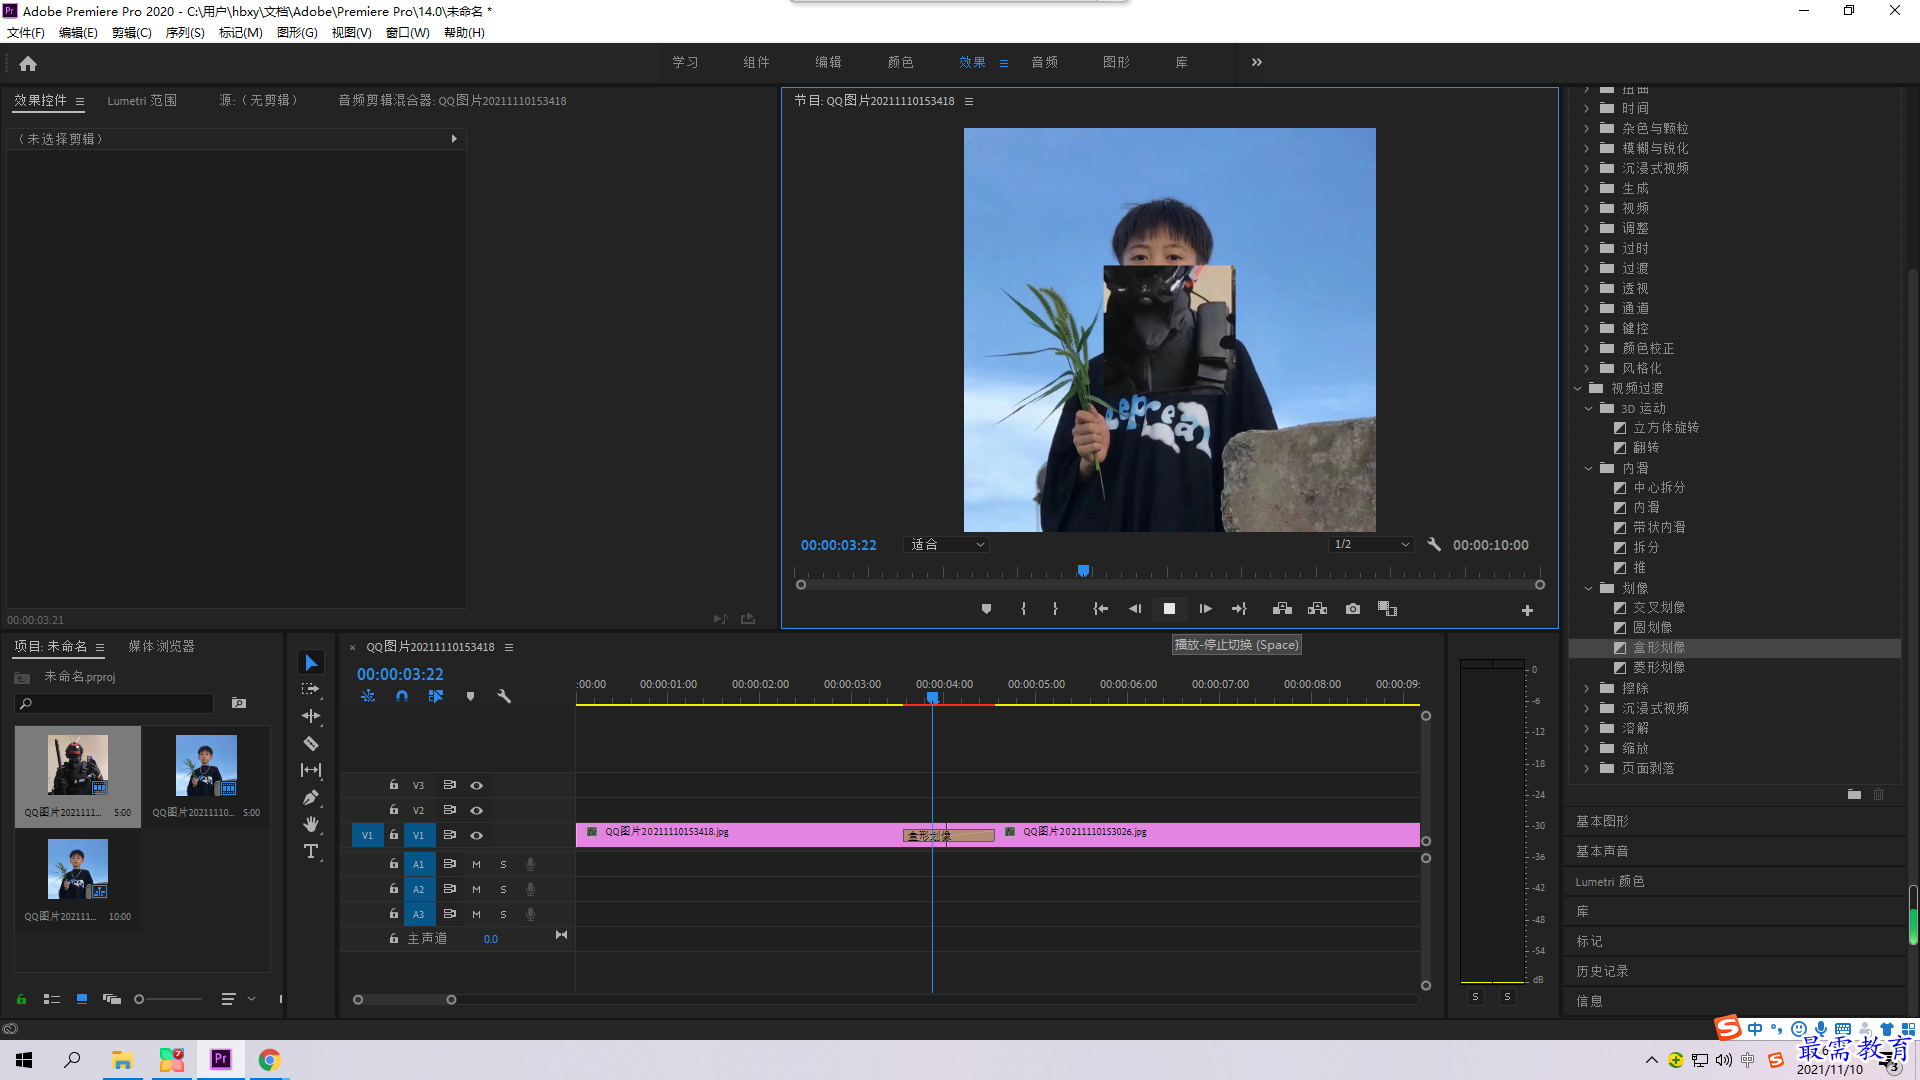Select 交叉划像 transition

point(1659,608)
